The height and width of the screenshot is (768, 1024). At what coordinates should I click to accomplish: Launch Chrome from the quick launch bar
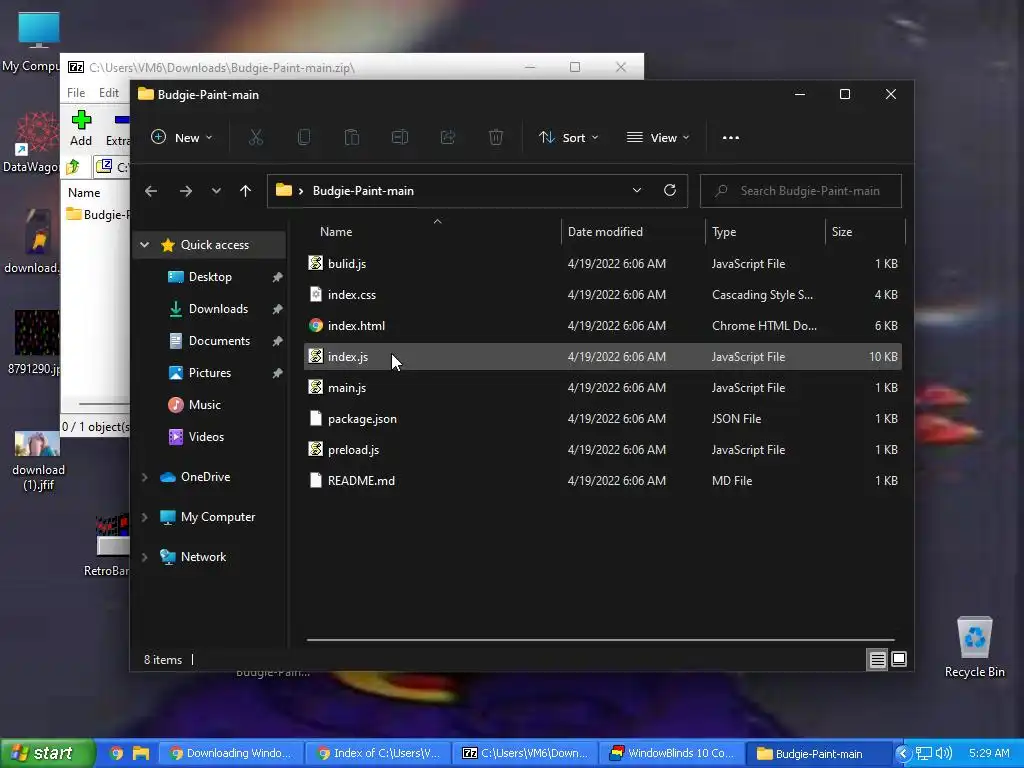[116, 753]
